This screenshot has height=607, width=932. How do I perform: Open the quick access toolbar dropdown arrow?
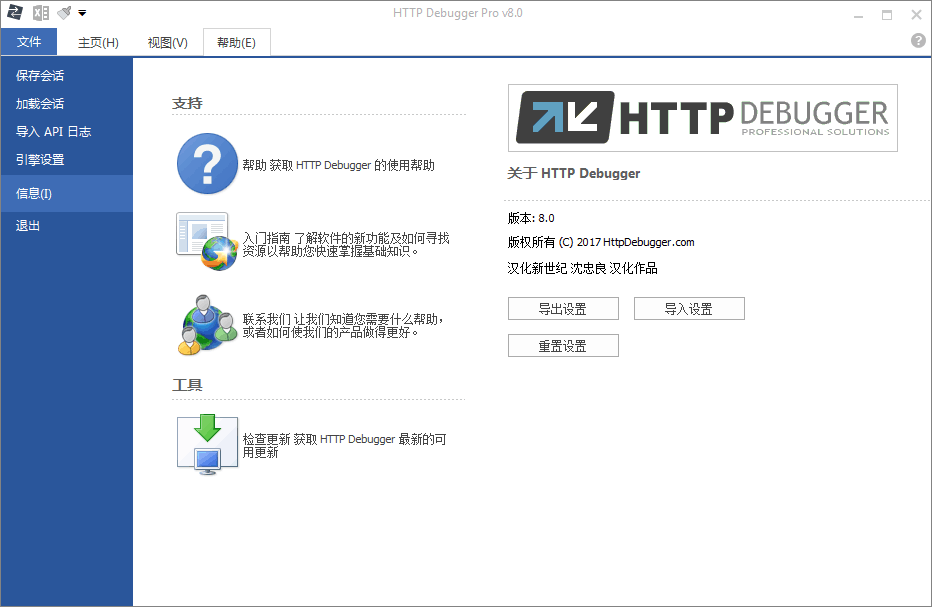pyautogui.click(x=82, y=12)
